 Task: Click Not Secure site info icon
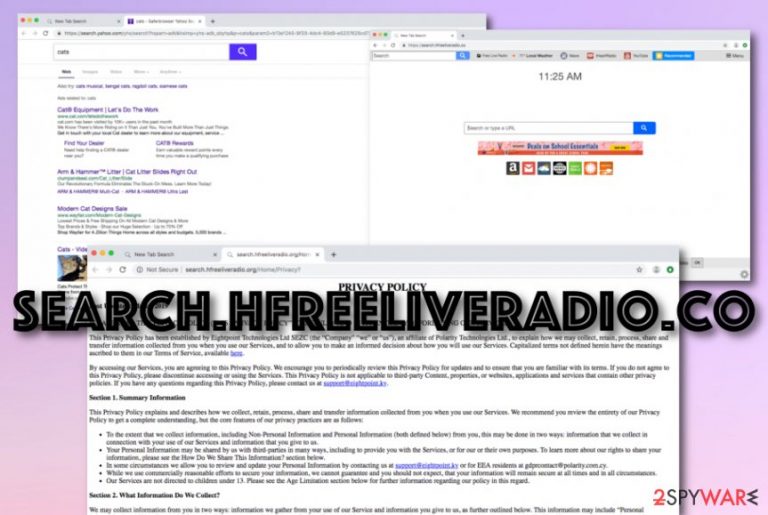tap(140, 270)
